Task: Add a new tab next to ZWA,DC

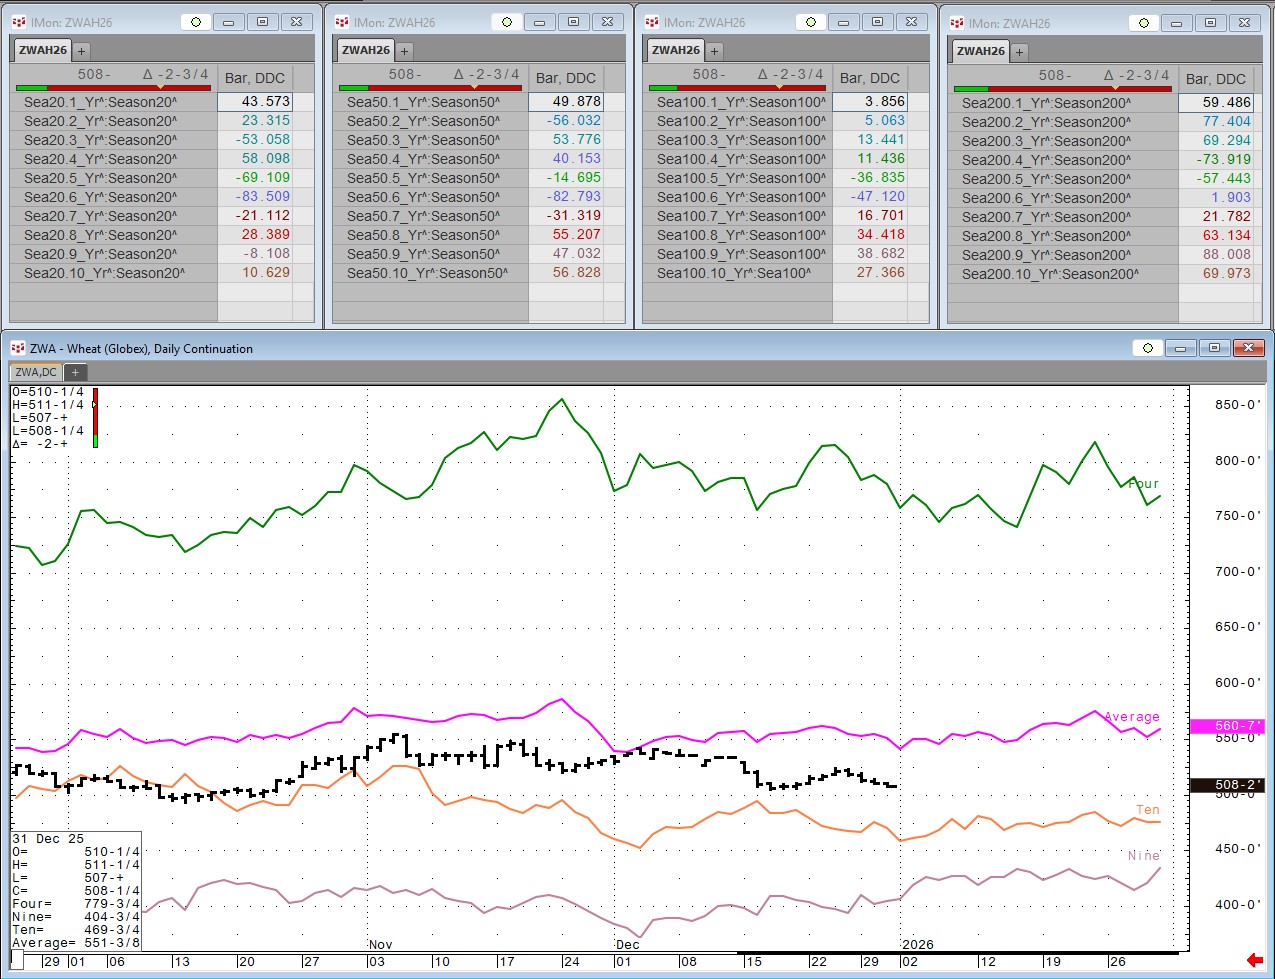Action: (x=75, y=372)
